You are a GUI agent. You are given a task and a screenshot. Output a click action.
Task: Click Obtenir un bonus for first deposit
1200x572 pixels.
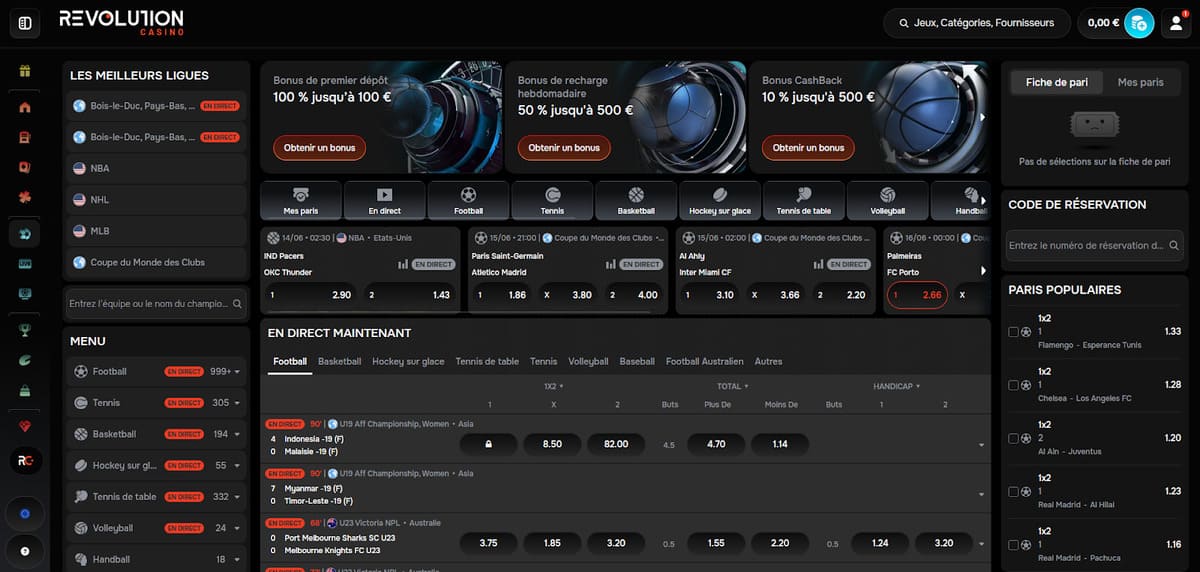pos(319,148)
